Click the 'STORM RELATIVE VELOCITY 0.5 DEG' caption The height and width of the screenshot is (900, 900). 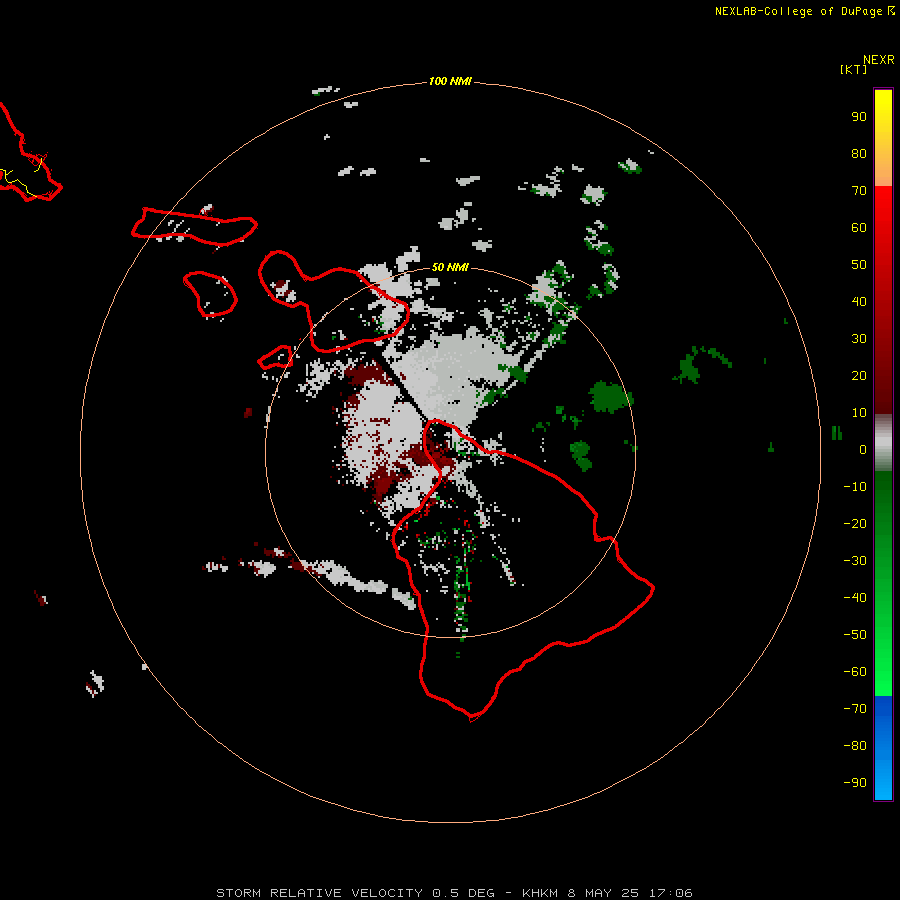point(355,893)
